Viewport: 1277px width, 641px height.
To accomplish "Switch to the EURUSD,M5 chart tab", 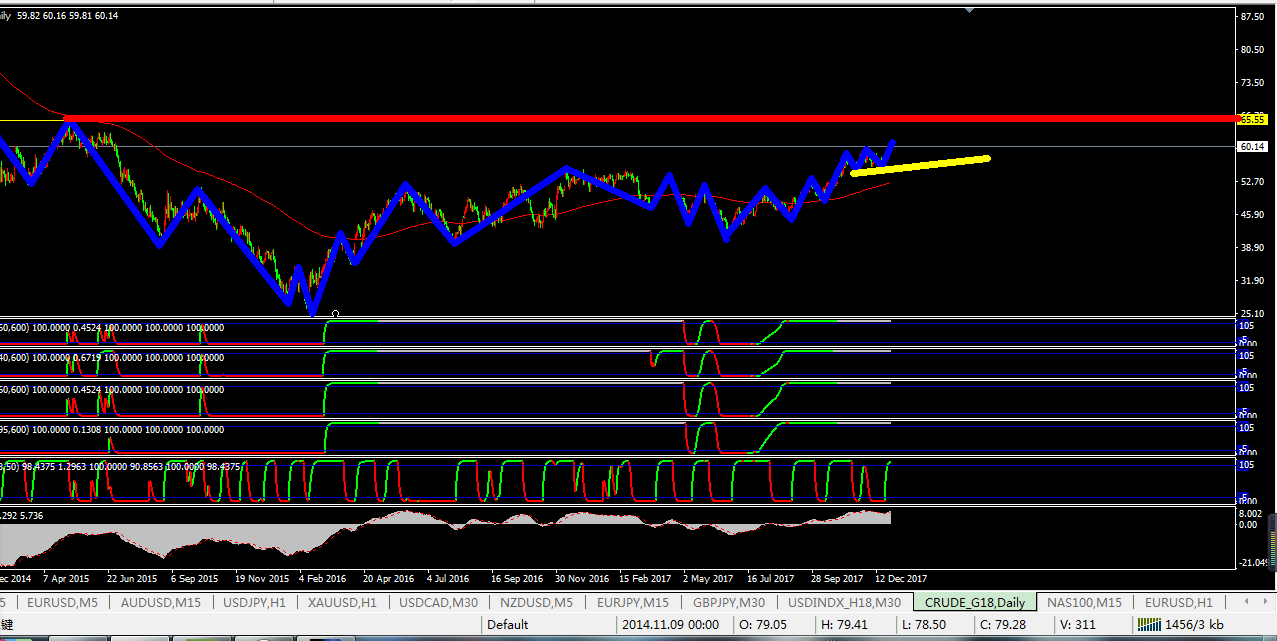I will point(62,603).
